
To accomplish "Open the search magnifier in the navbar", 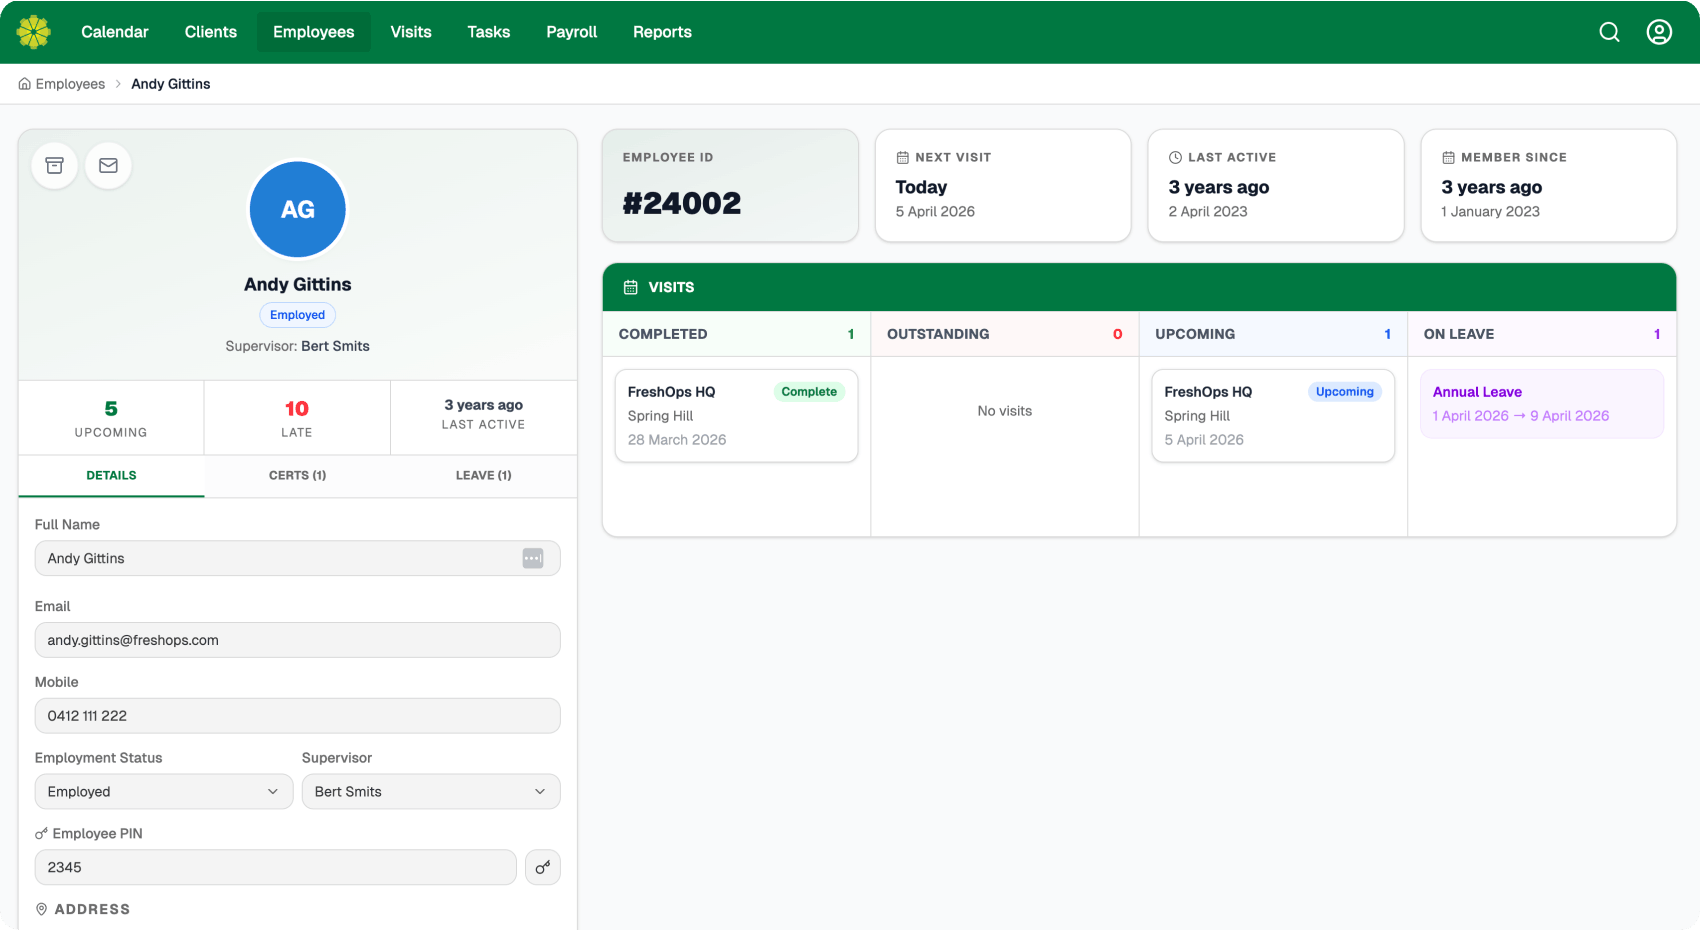I will (1610, 31).
